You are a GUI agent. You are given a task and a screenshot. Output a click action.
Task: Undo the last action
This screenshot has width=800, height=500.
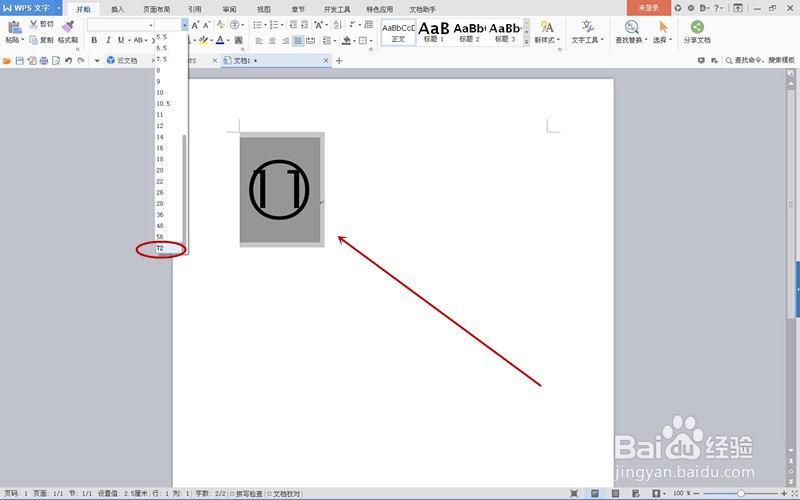[68, 61]
